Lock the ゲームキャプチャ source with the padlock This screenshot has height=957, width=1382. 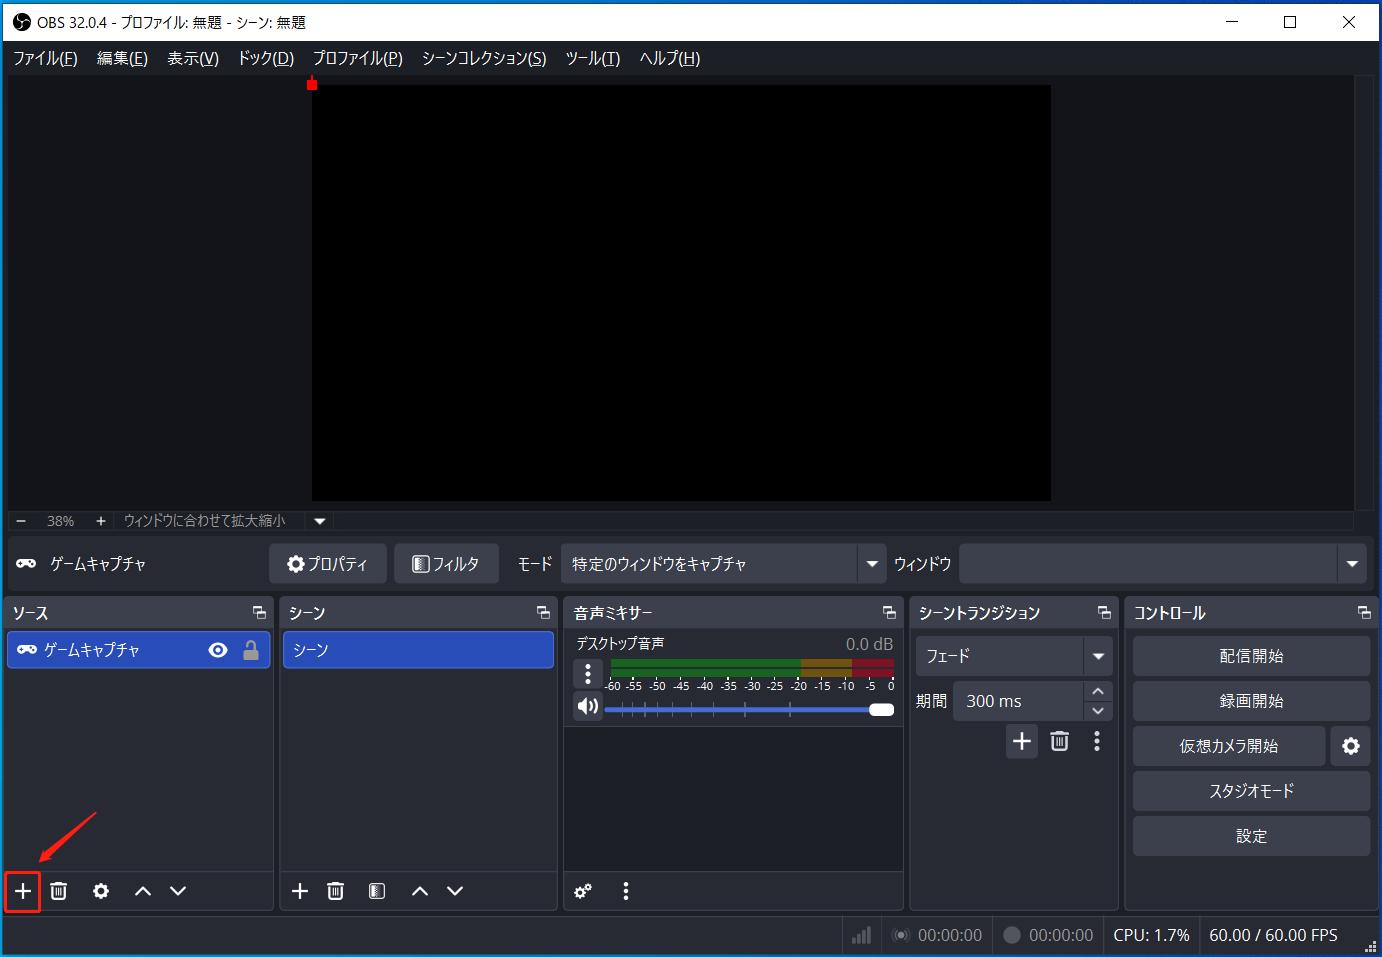250,649
